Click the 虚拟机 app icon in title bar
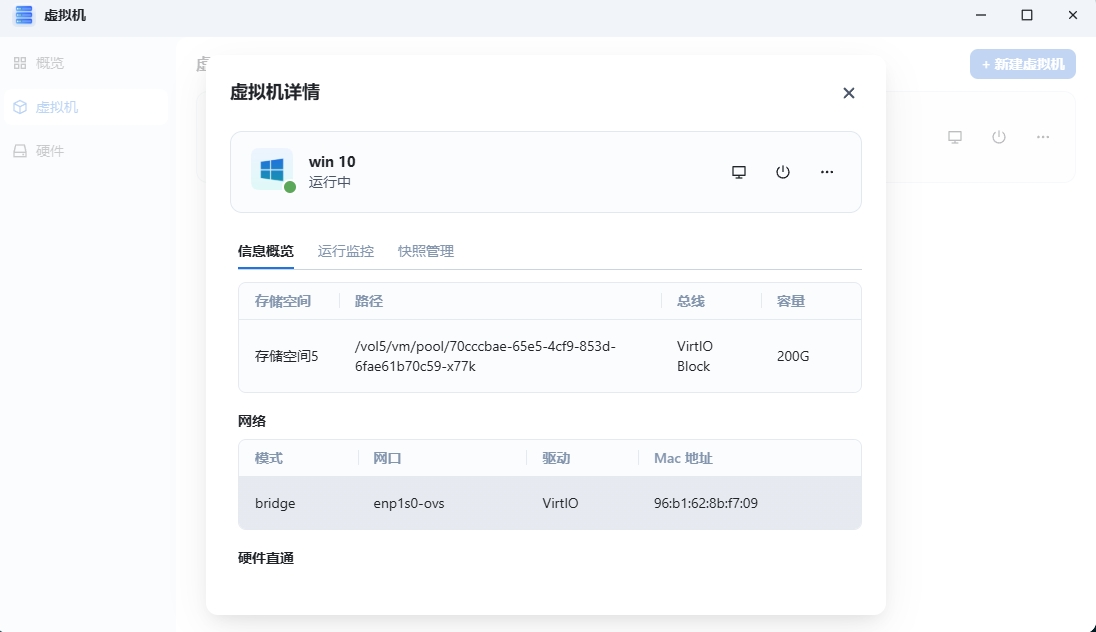The height and width of the screenshot is (632, 1096). [x=23, y=15]
